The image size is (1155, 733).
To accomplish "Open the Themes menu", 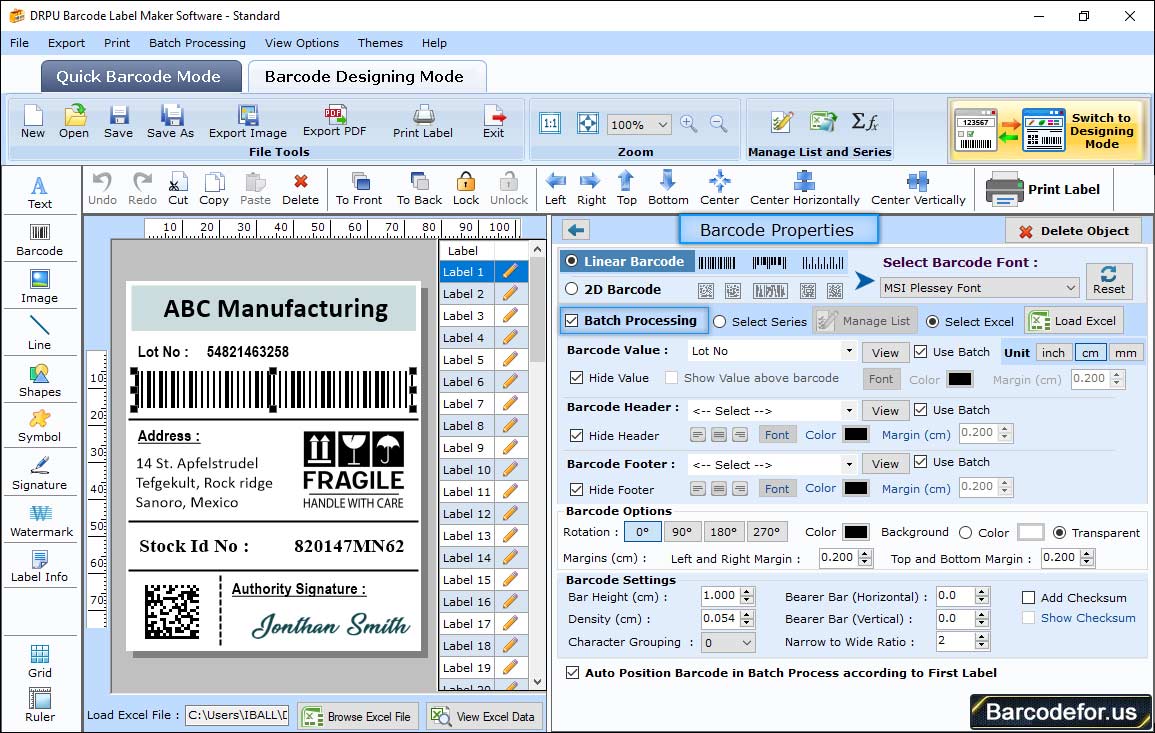I will pyautogui.click(x=380, y=43).
